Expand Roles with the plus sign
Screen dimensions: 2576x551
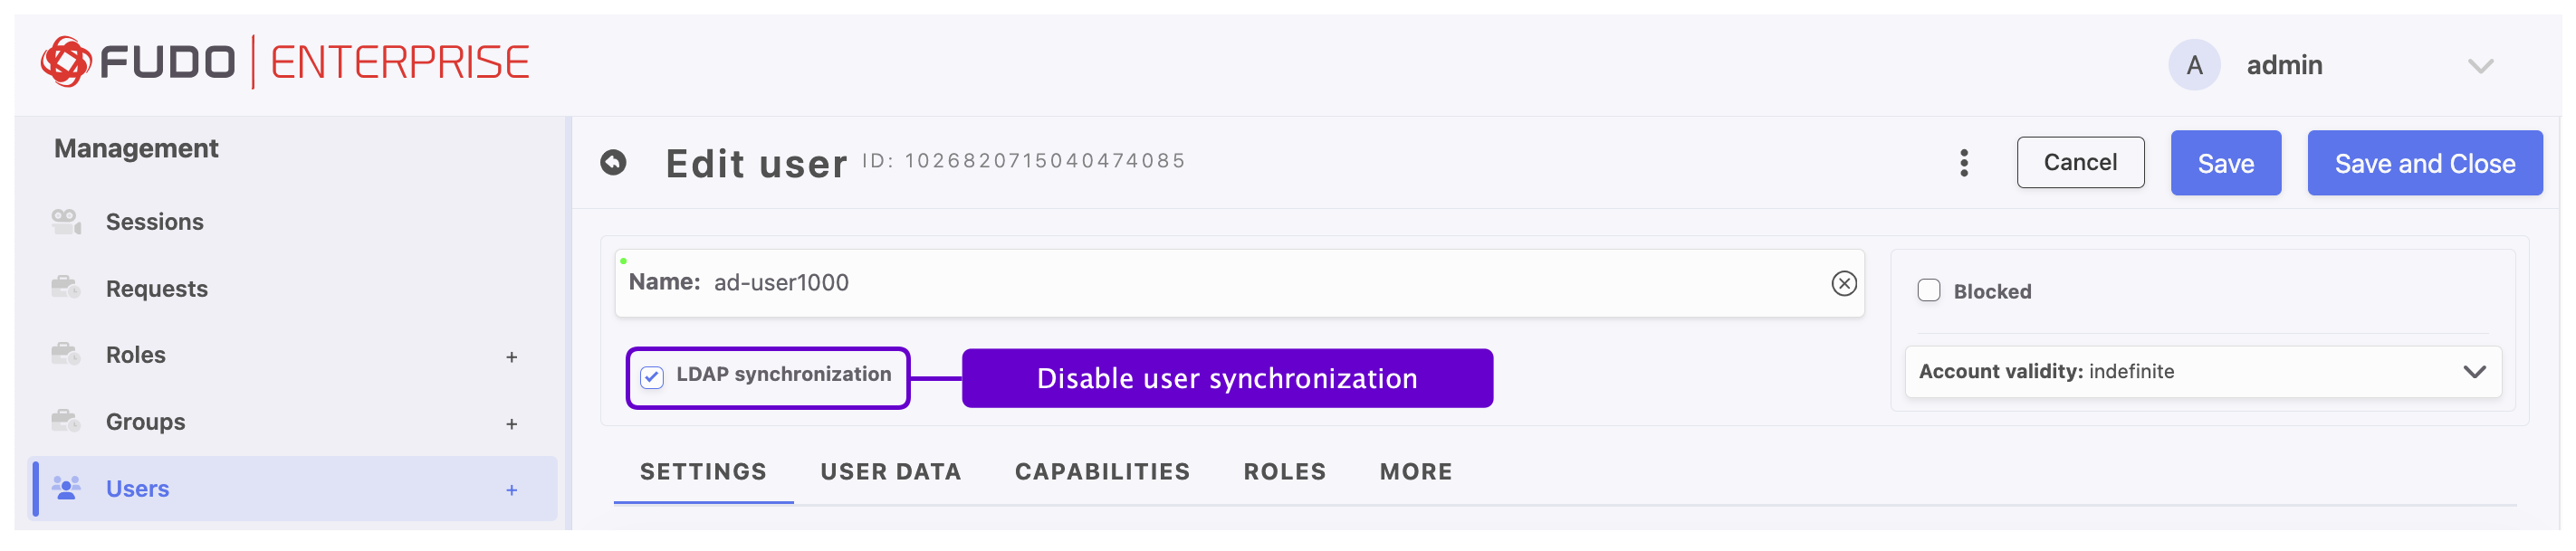[x=511, y=357]
